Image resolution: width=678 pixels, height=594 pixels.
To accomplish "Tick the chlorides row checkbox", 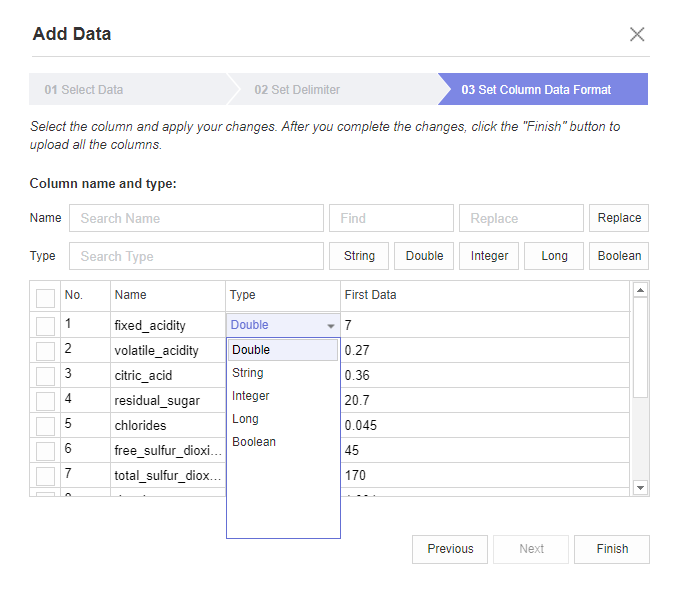I will (x=45, y=426).
